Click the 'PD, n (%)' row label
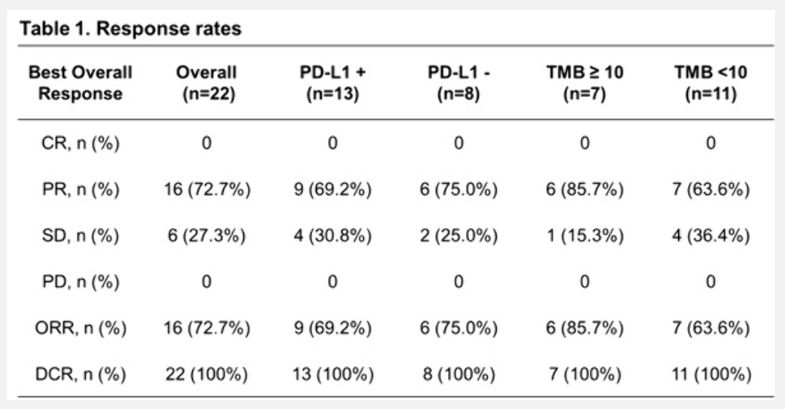Screen dimensions: 785x409 pos(80,284)
